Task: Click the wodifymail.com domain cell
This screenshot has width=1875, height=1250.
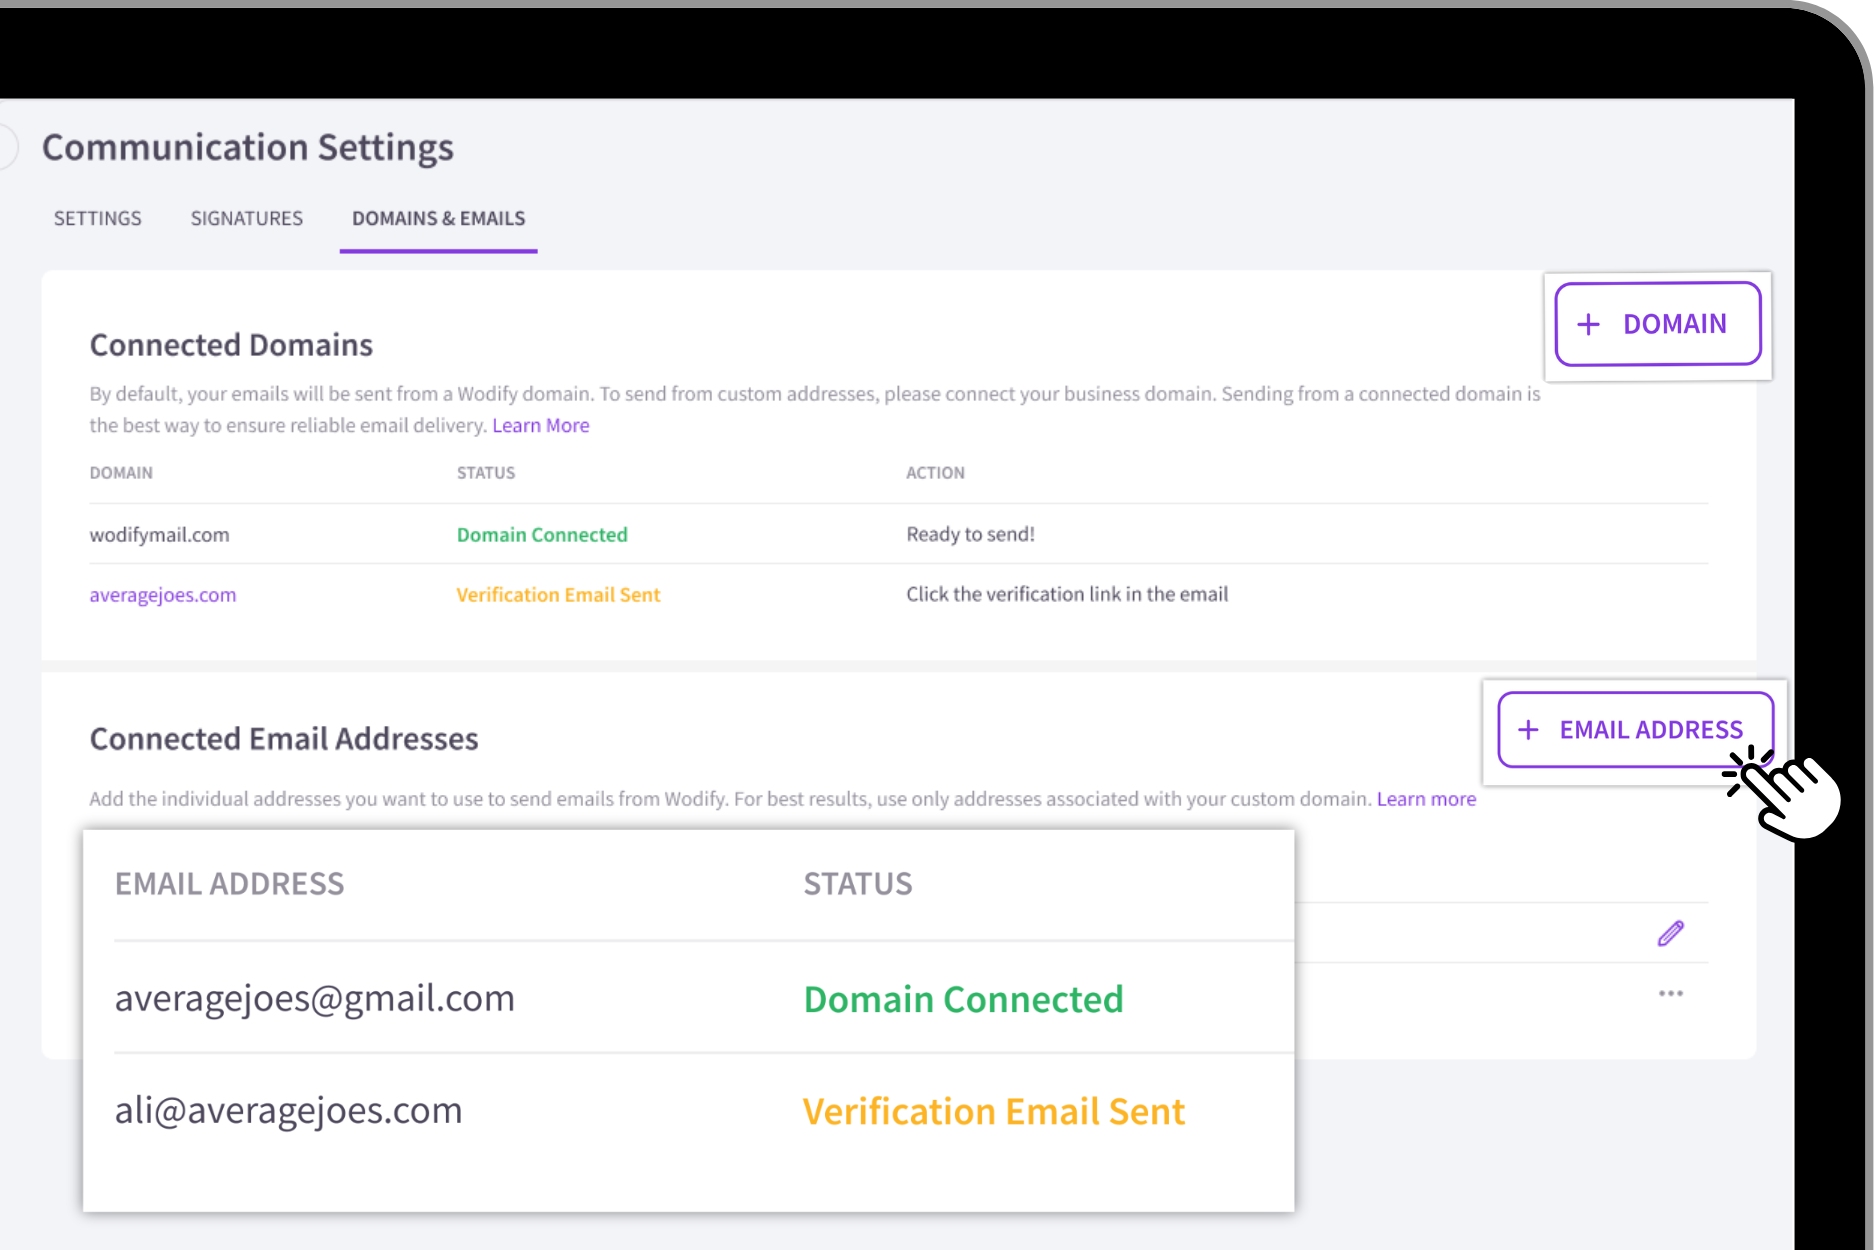Action: pos(159,535)
